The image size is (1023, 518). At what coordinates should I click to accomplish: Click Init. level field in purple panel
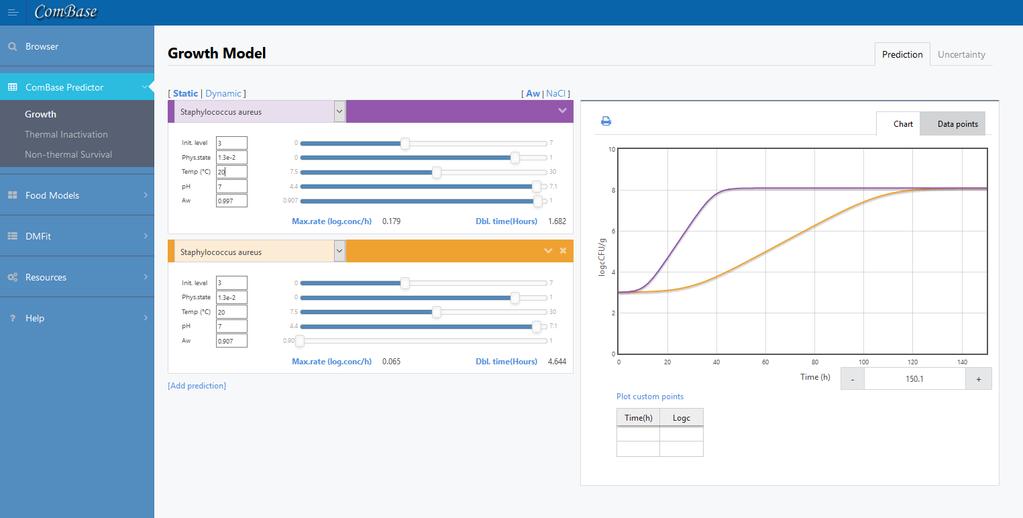(x=232, y=143)
